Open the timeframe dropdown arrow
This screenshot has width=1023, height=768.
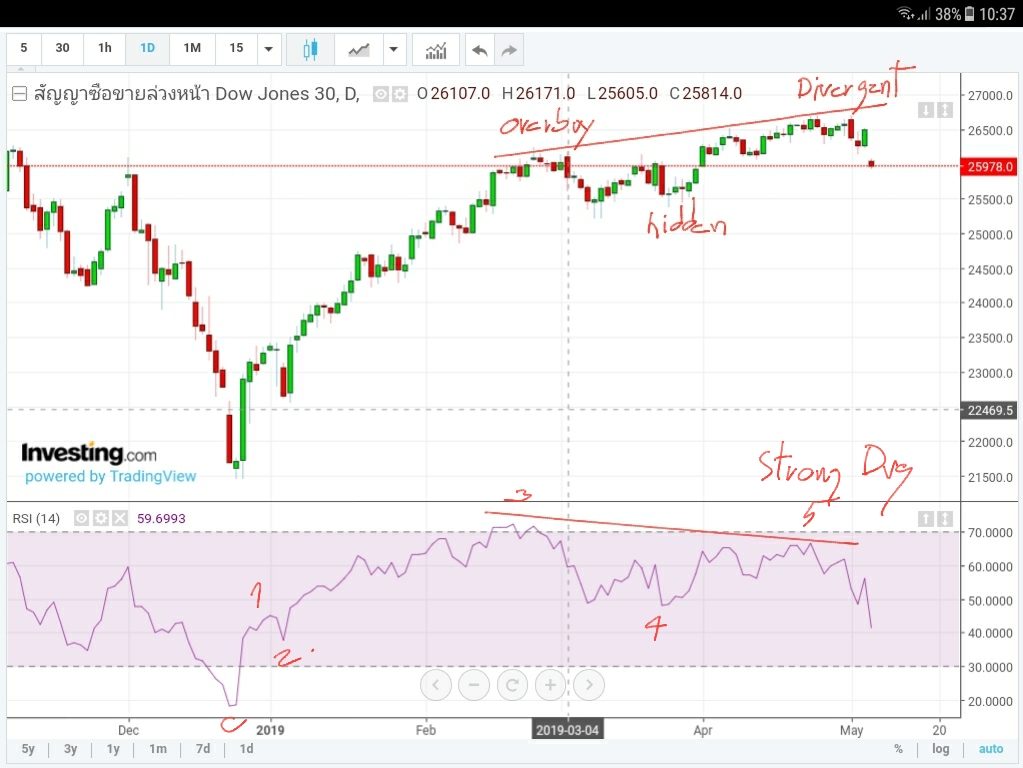268,49
